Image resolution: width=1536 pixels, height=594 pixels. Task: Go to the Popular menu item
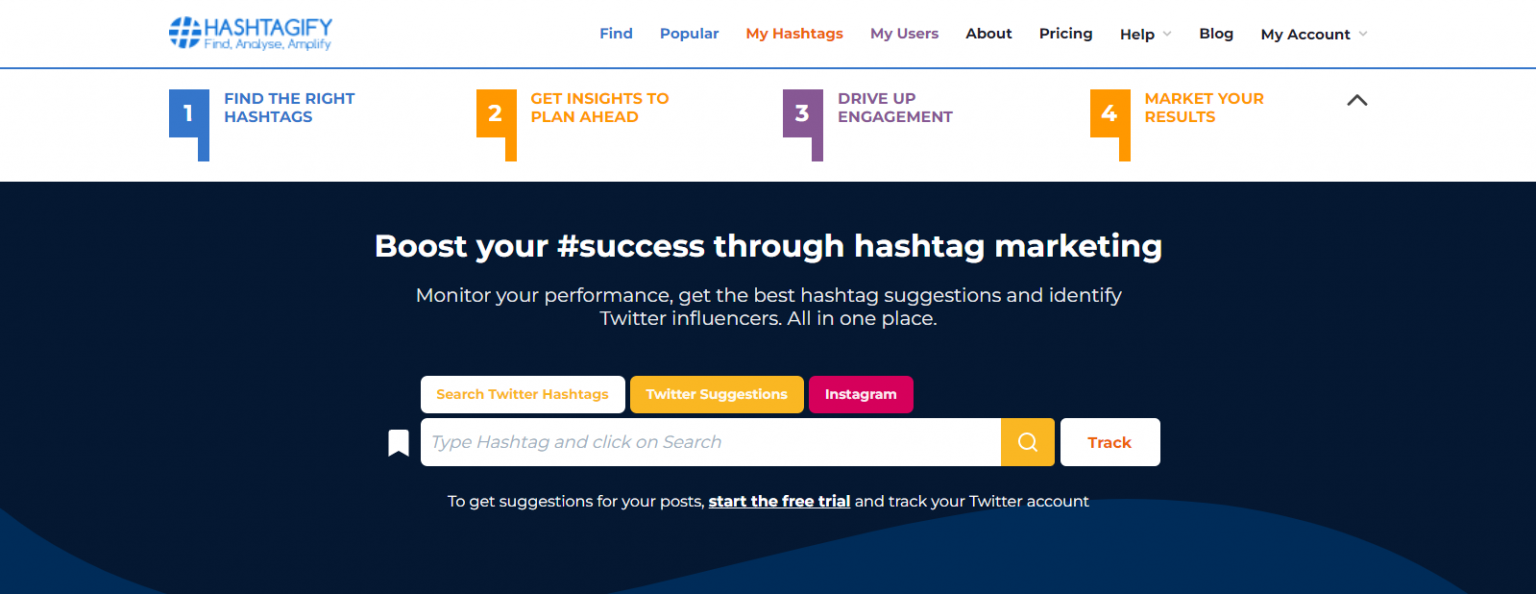coord(689,33)
